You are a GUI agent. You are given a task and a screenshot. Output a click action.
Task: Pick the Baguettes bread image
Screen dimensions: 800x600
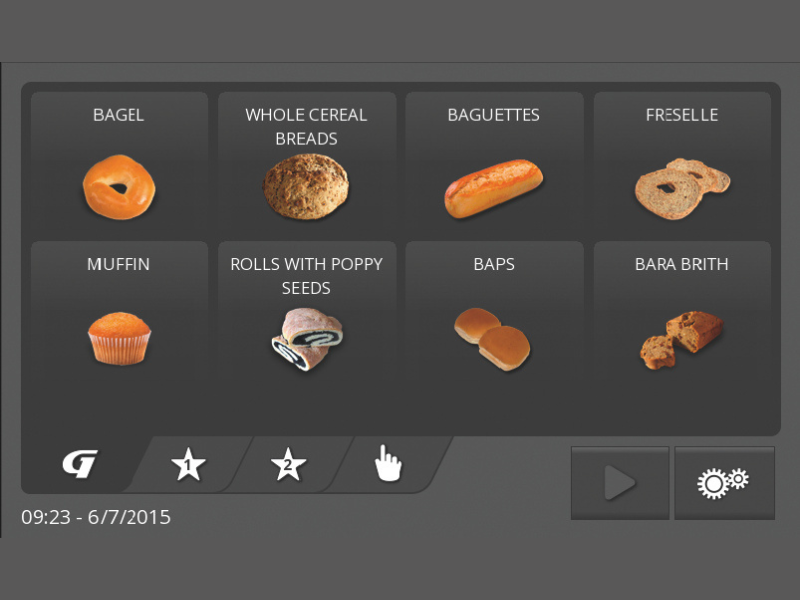point(493,189)
